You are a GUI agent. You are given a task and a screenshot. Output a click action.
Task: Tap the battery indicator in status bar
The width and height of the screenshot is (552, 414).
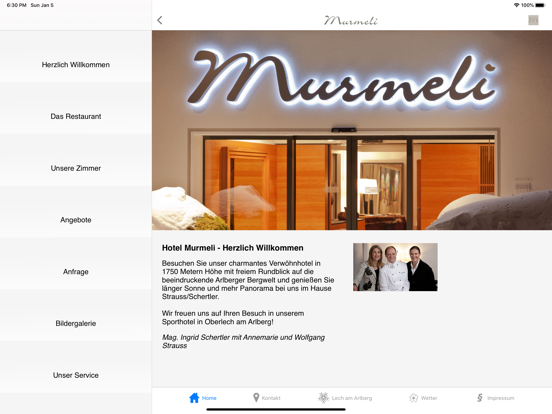(x=540, y=5)
